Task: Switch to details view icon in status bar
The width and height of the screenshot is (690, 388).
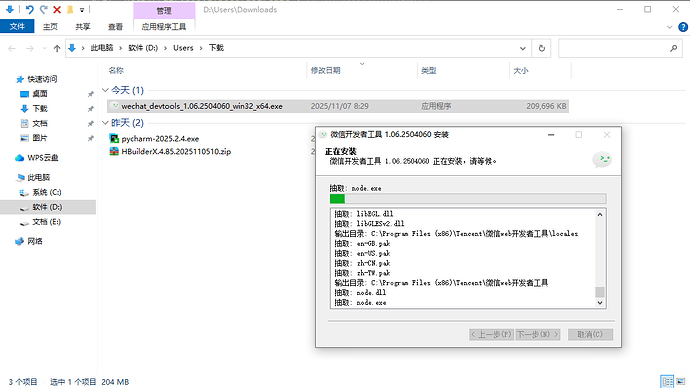Action: tap(667, 381)
